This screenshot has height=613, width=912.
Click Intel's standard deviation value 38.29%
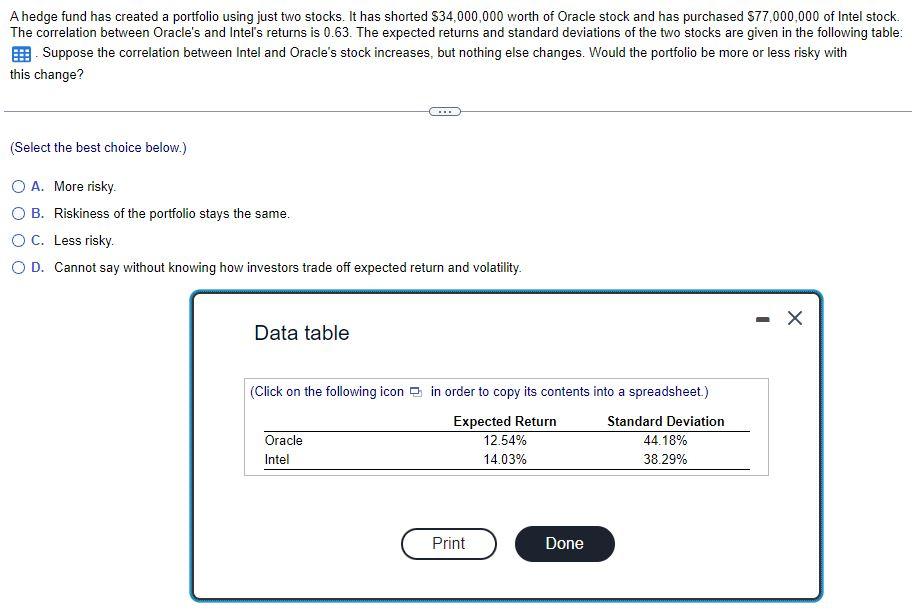click(666, 459)
